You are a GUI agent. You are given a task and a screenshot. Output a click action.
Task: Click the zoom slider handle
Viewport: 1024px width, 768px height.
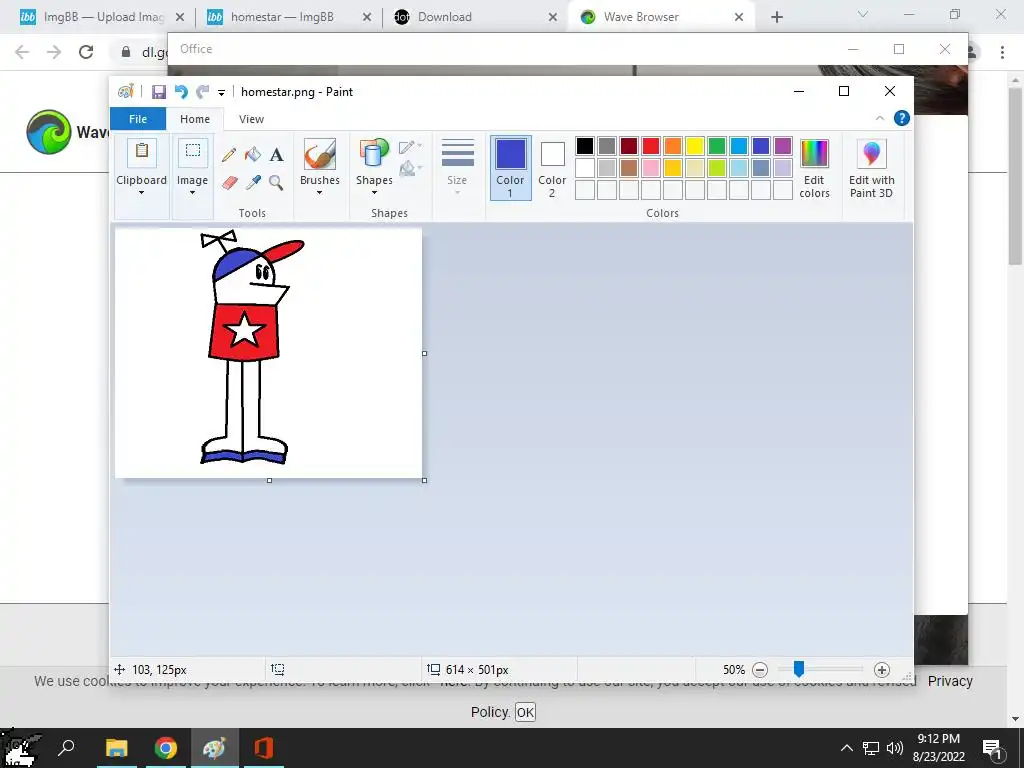tap(798, 669)
